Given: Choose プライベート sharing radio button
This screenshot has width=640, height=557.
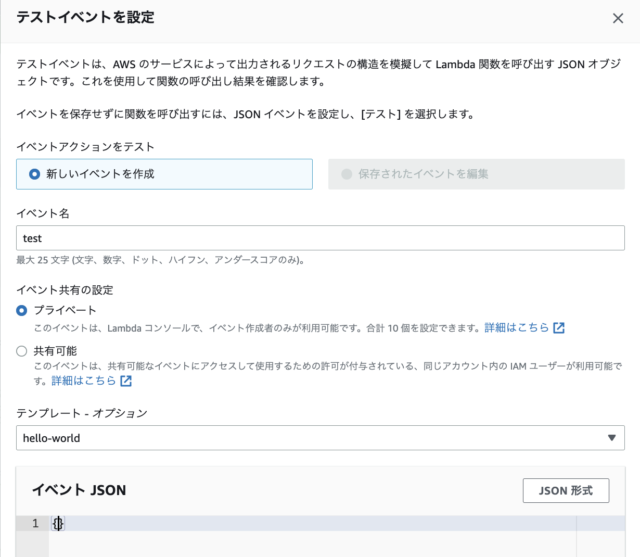Looking at the screenshot, I should click(x=22, y=311).
